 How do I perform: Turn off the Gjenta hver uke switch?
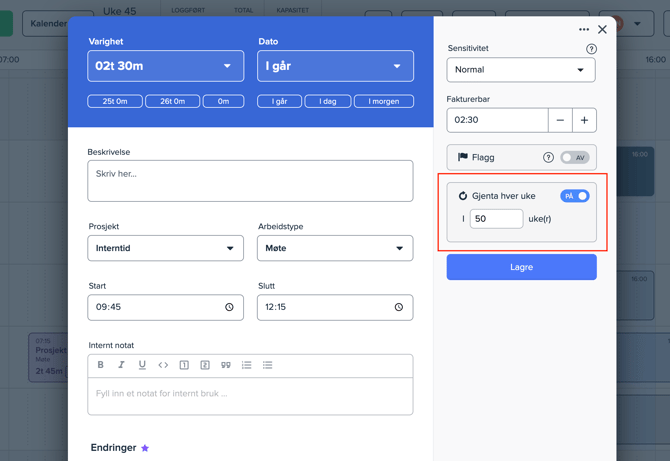coord(574,196)
